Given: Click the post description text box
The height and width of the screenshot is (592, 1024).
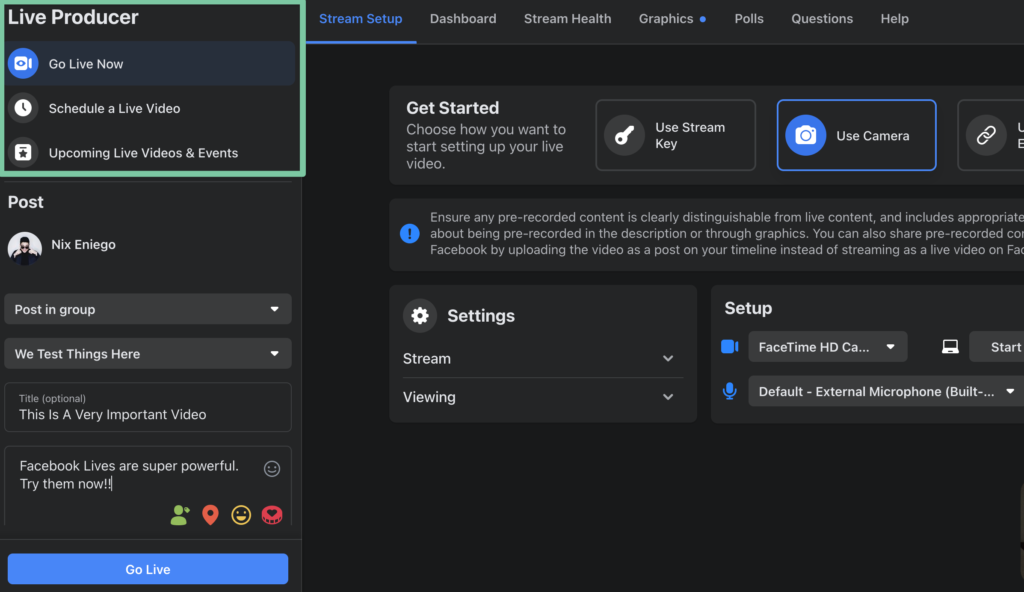Looking at the screenshot, I should [148, 485].
